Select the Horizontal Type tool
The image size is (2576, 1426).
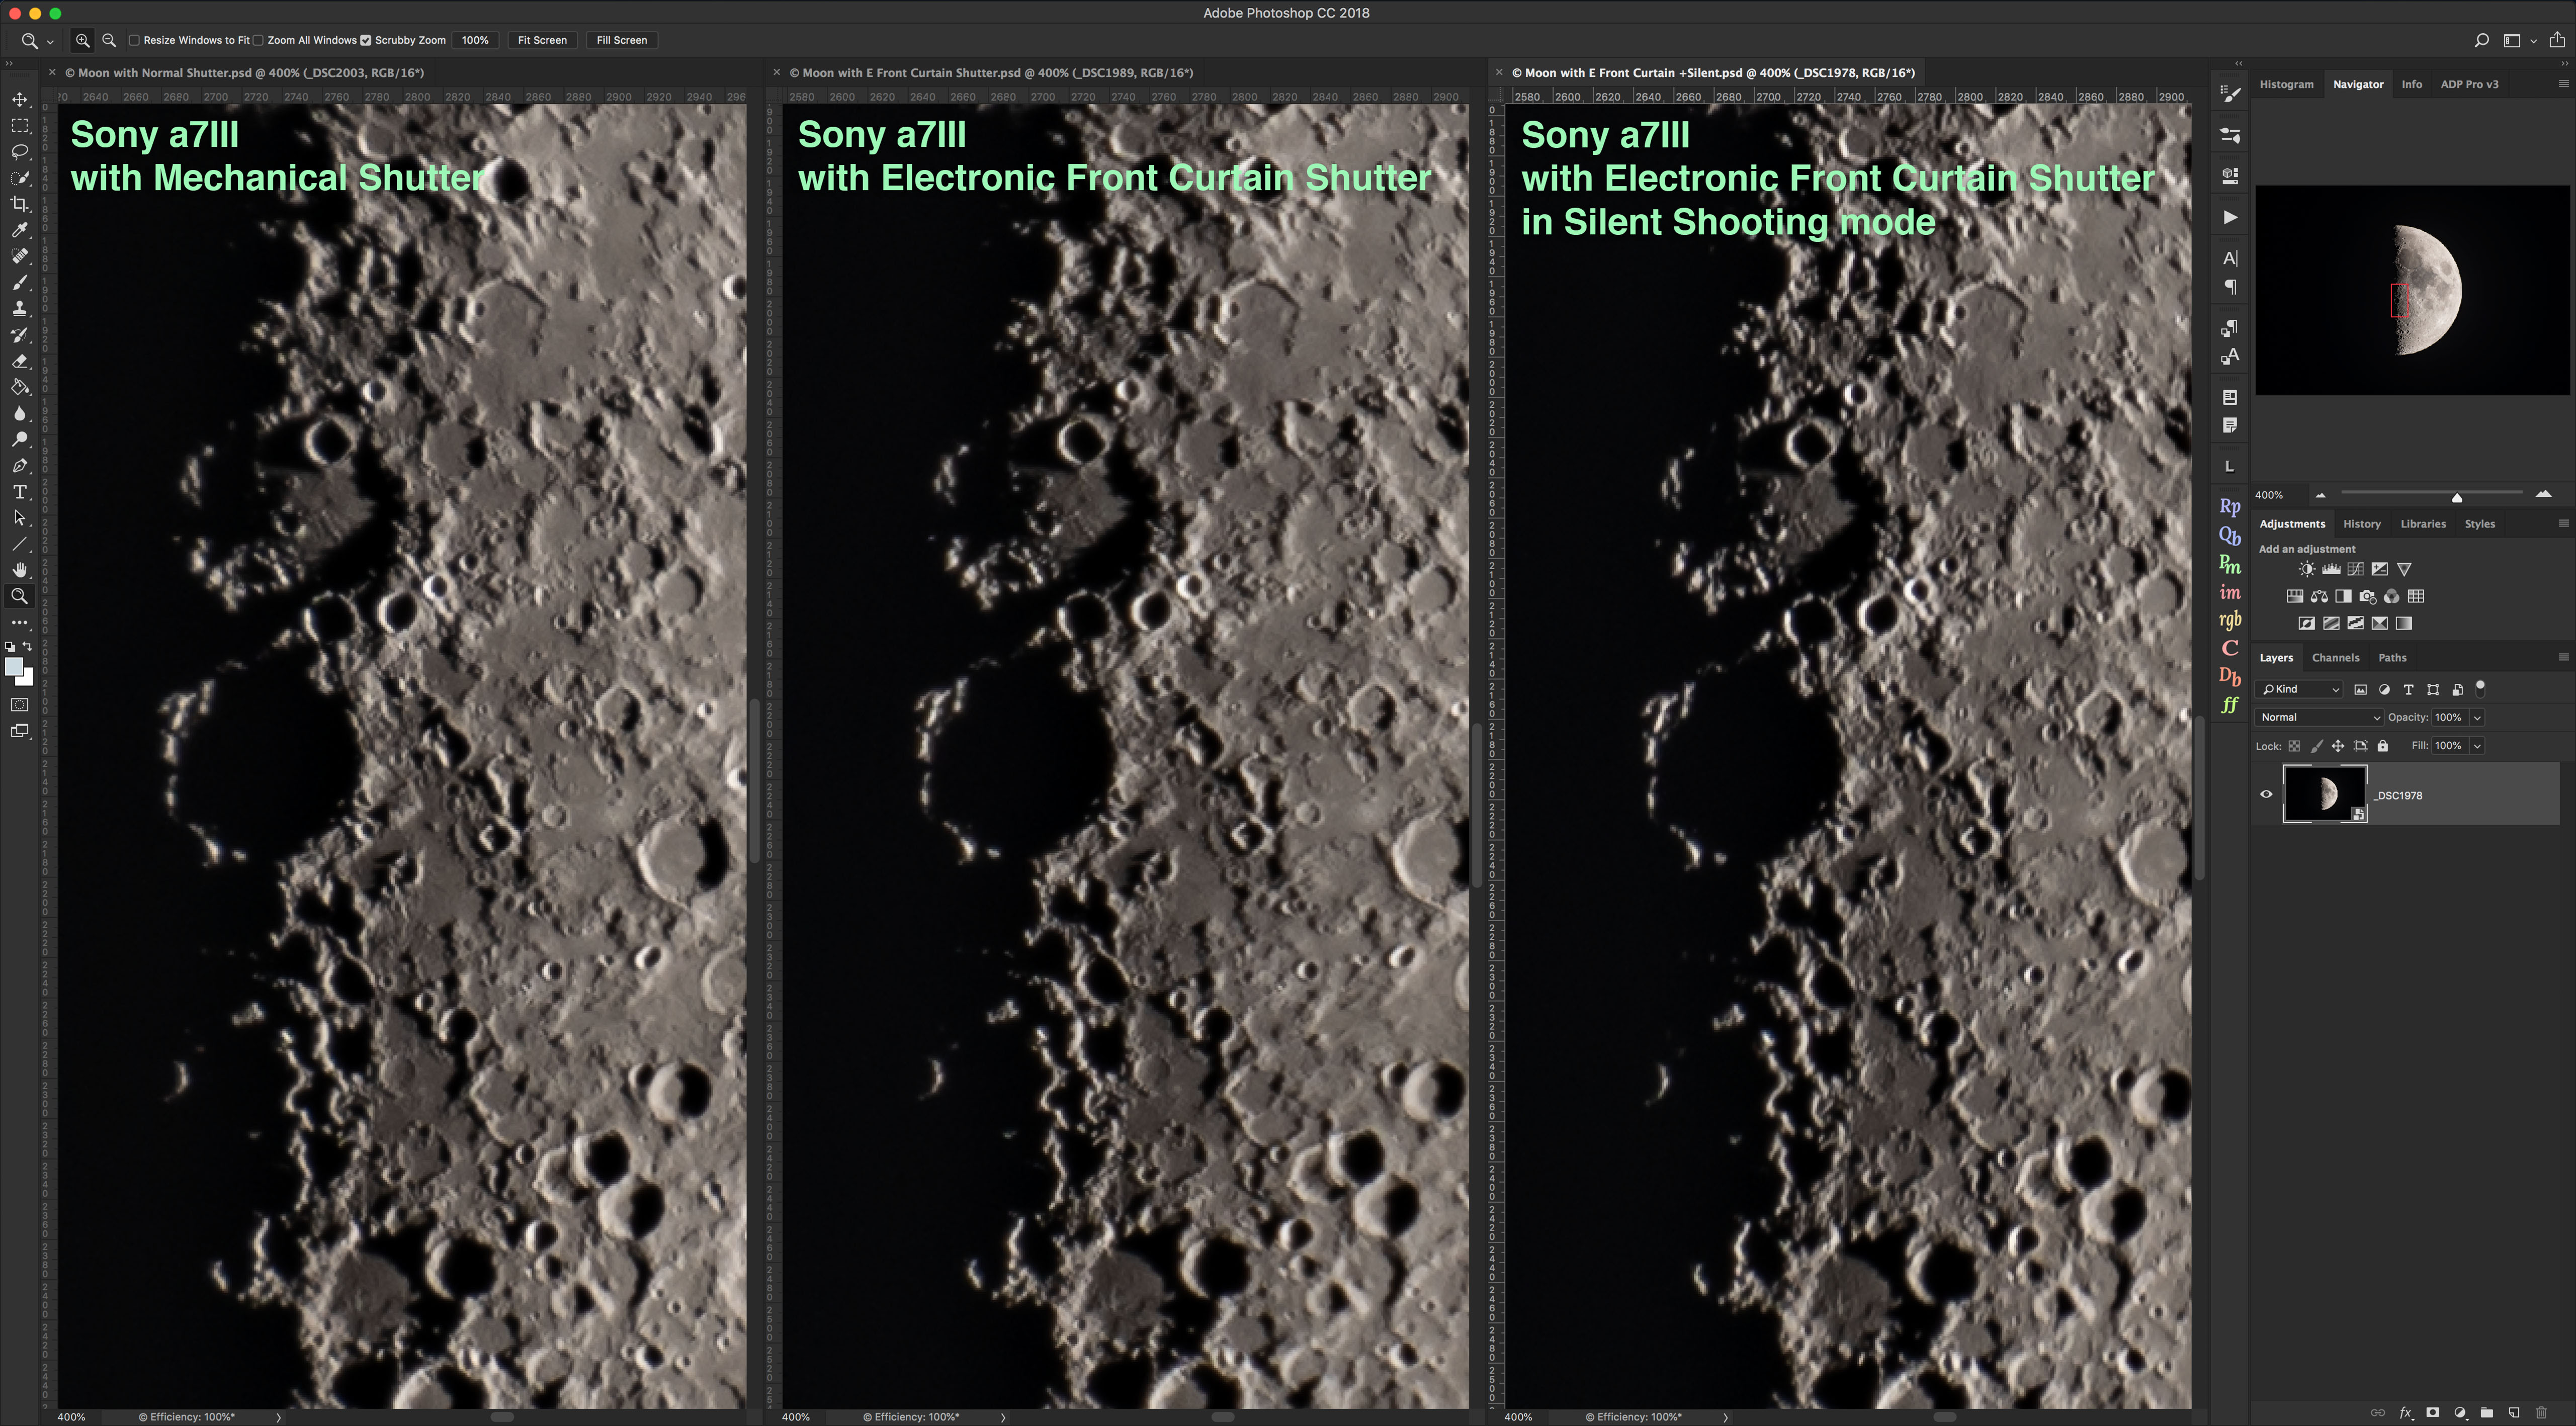(x=19, y=492)
